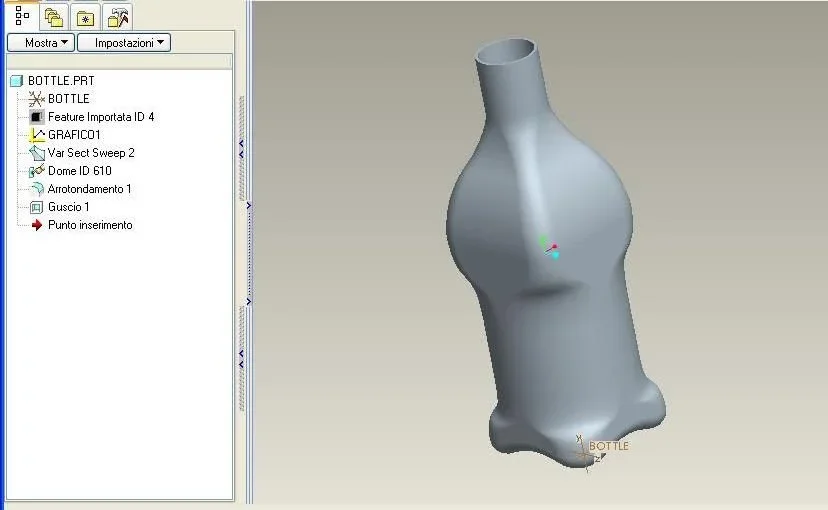The width and height of the screenshot is (828, 510).
Task: Click the Arrotondamento 1 round icon
Action: [x=36, y=188]
